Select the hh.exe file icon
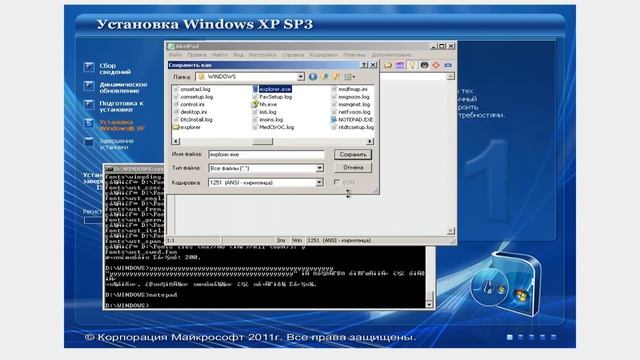Viewport: 640px width, 360px height. point(255,104)
